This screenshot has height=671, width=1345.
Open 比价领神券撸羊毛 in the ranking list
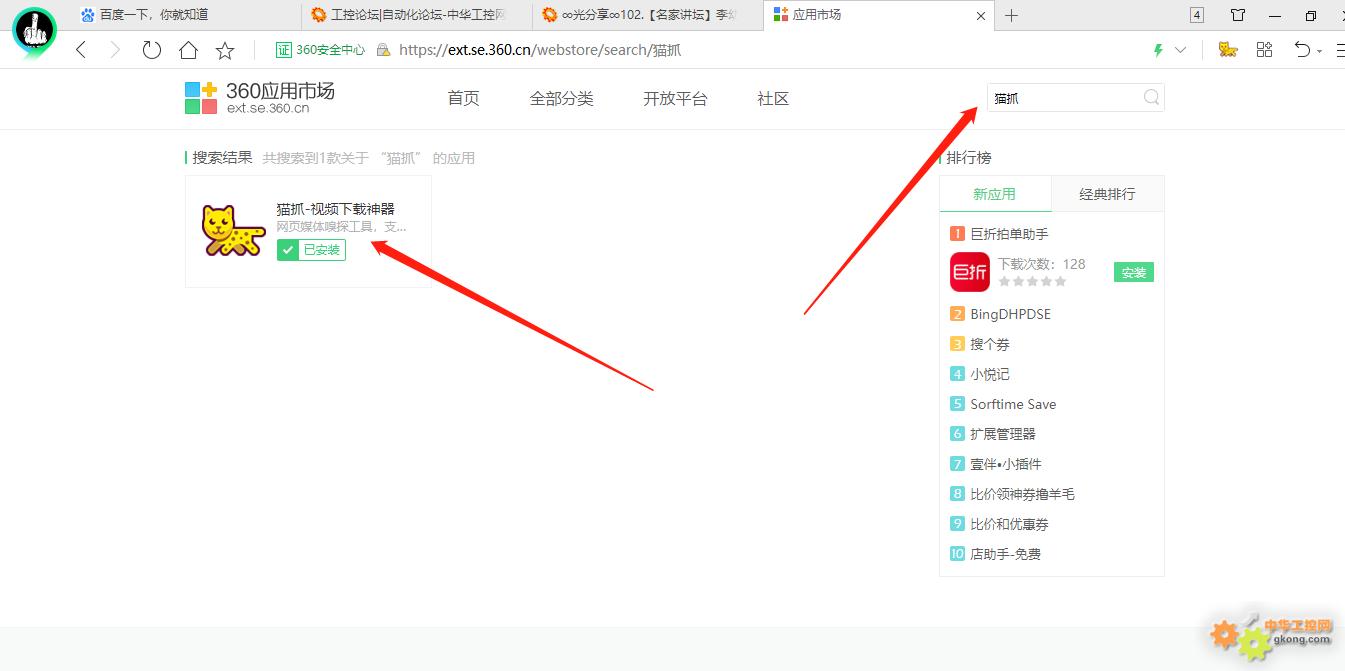1022,494
